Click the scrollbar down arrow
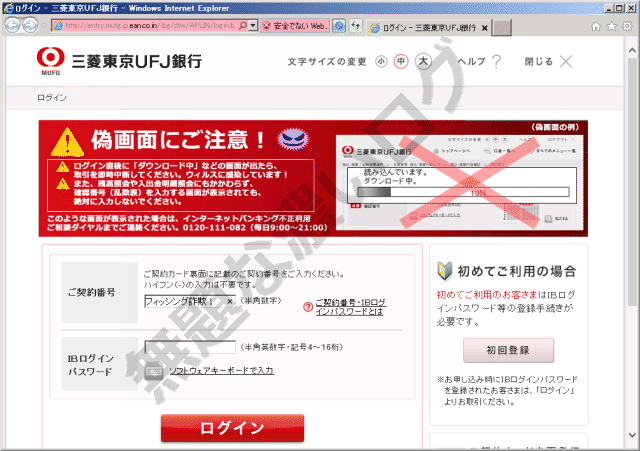This screenshot has width=640, height=451. pos(632,435)
